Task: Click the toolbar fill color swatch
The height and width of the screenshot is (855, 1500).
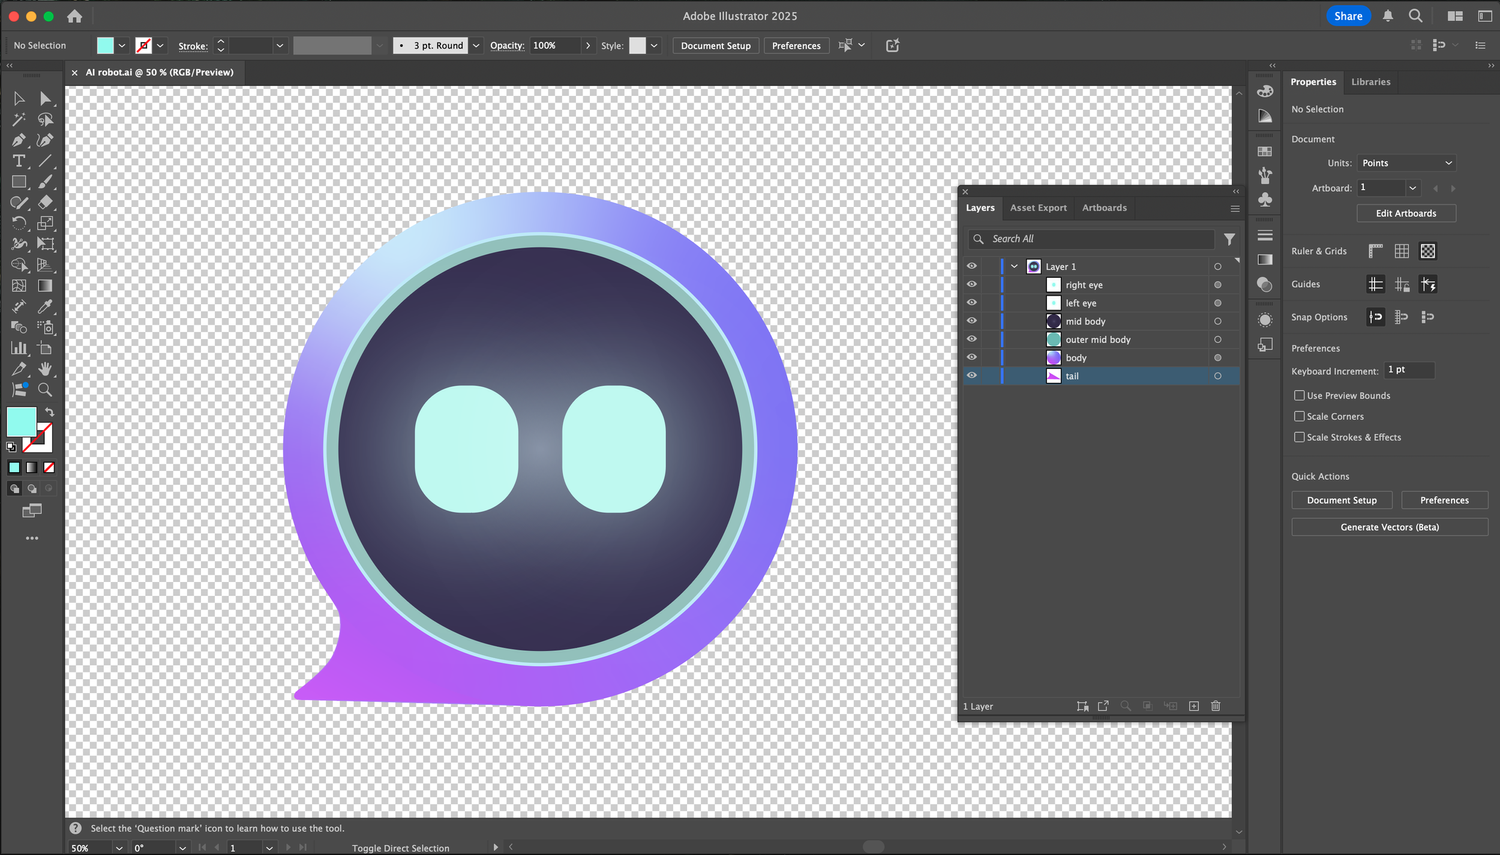Action: coord(21,422)
